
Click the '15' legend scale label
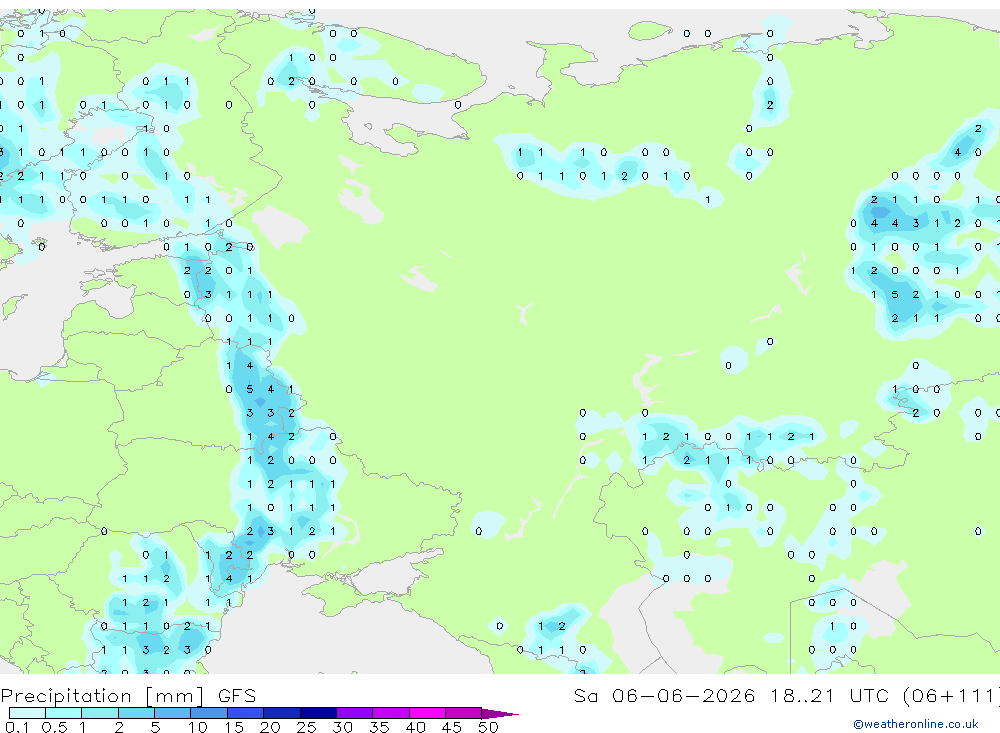233,727
